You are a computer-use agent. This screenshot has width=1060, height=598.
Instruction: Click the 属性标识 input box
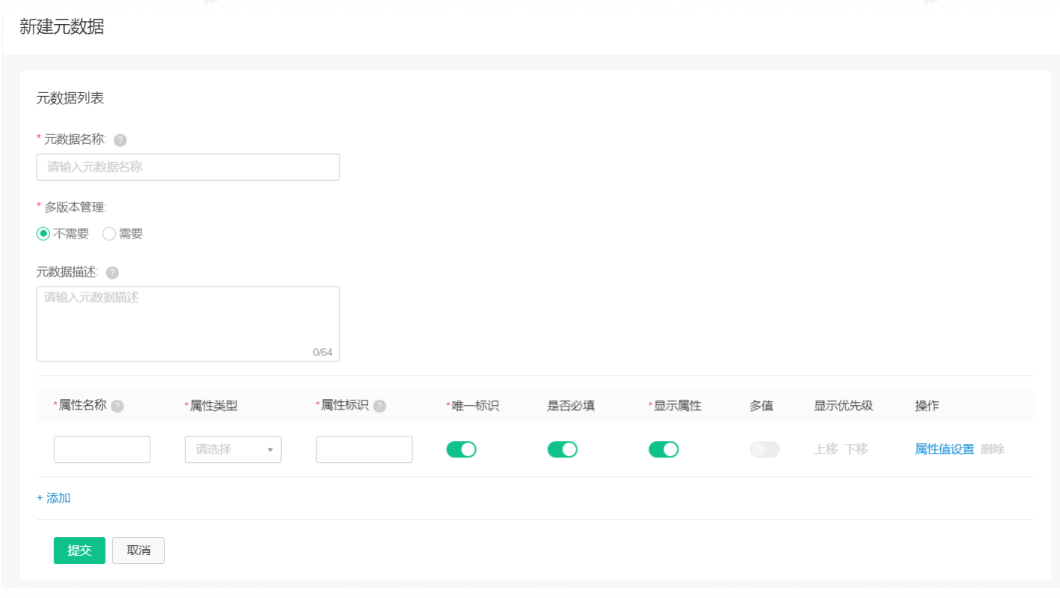[364, 449]
